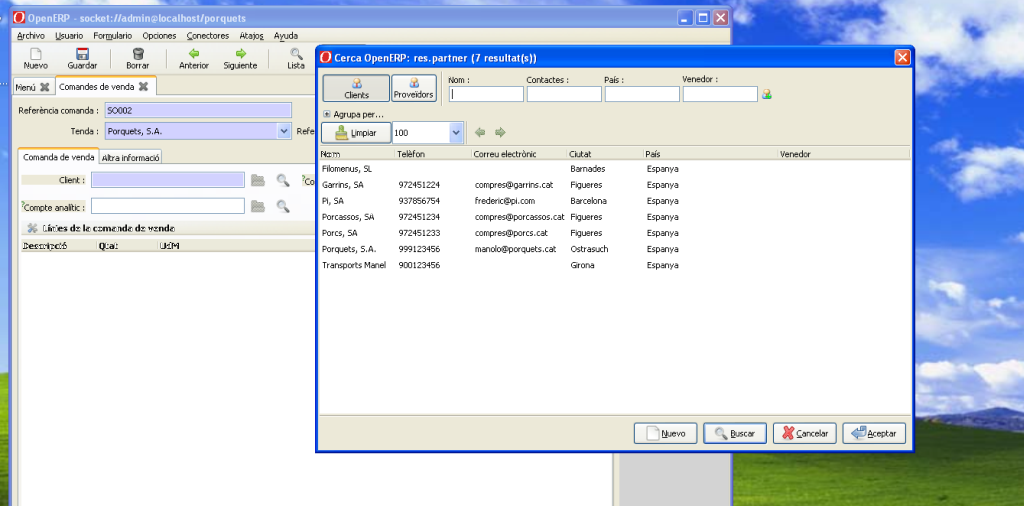Click the Lista magnifier toolbar icon
Image resolution: width=1024 pixels, height=506 pixels.
pos(296,54)
